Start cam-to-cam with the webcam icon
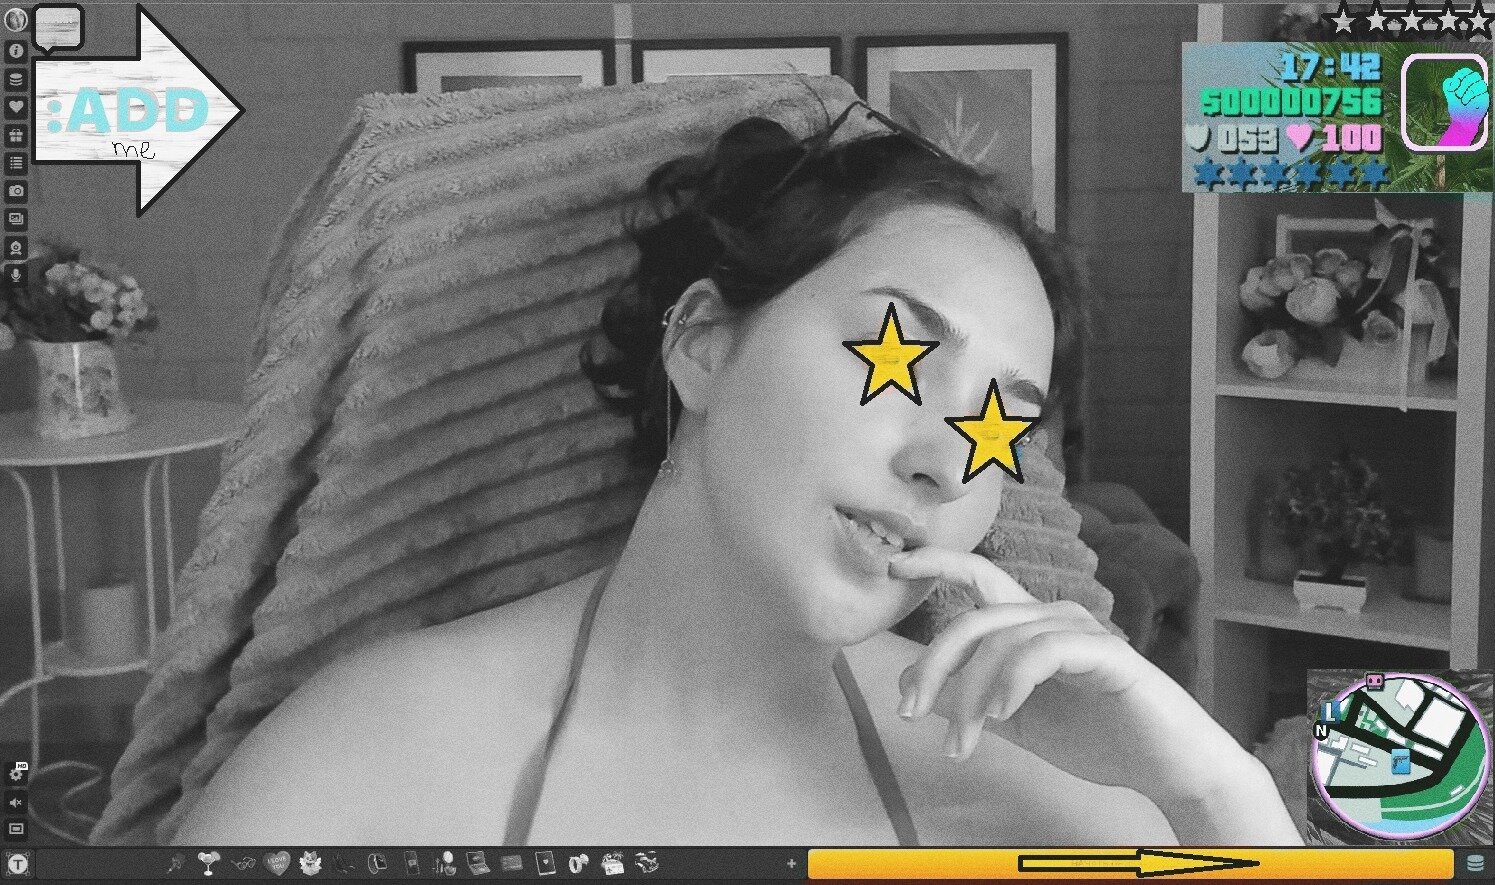 pyautogui.click(x=16, y=246)
